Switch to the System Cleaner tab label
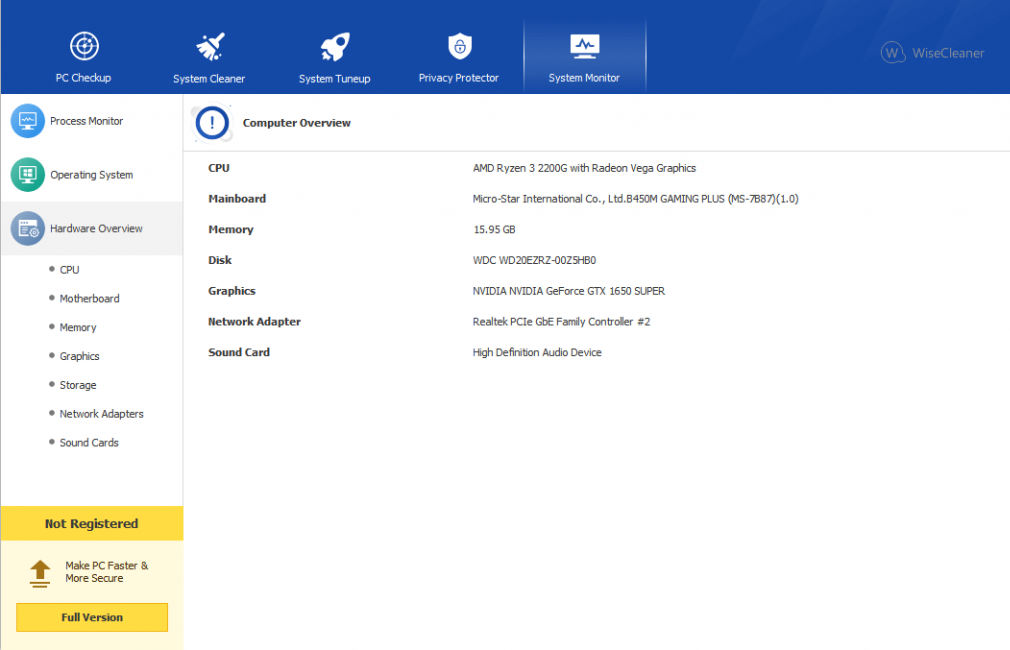The height and width of the screenshot is (650, 1010). [209, 79]
